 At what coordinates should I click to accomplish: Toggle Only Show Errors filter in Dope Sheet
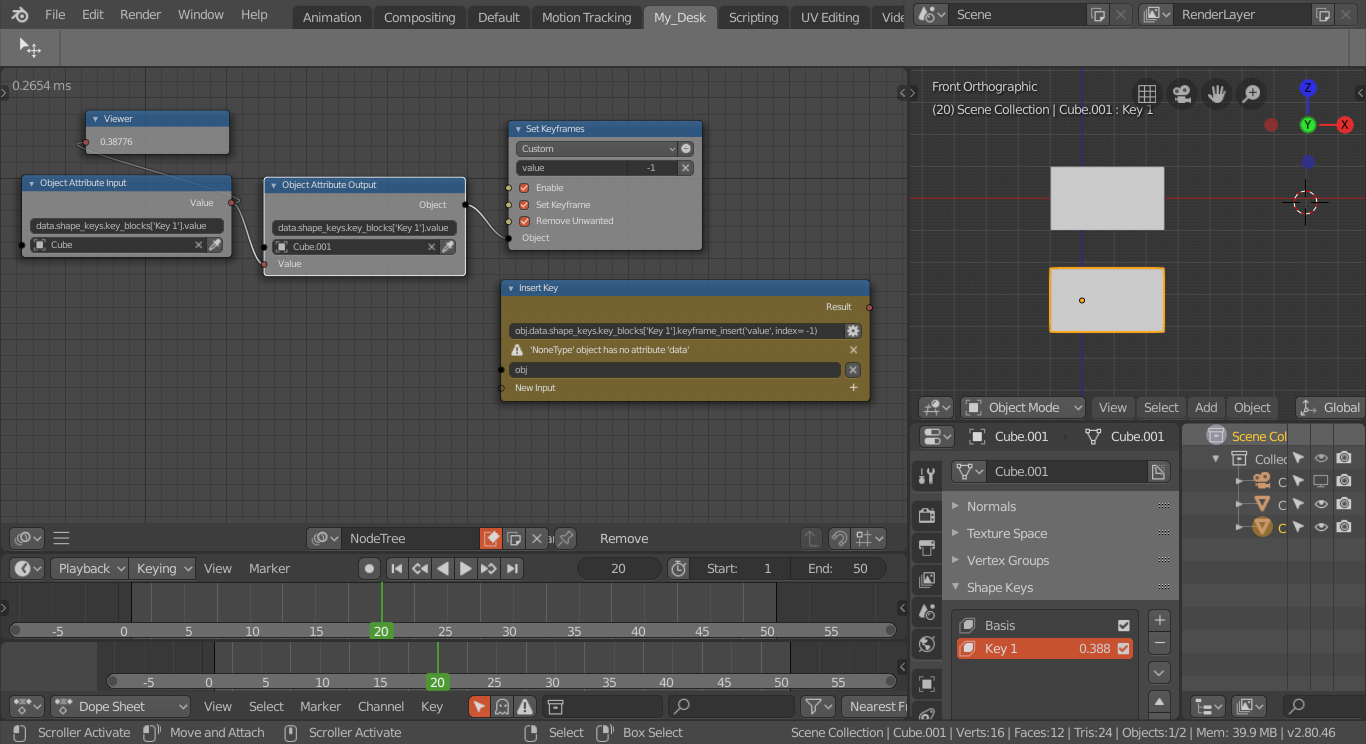[x=525, y=706]
